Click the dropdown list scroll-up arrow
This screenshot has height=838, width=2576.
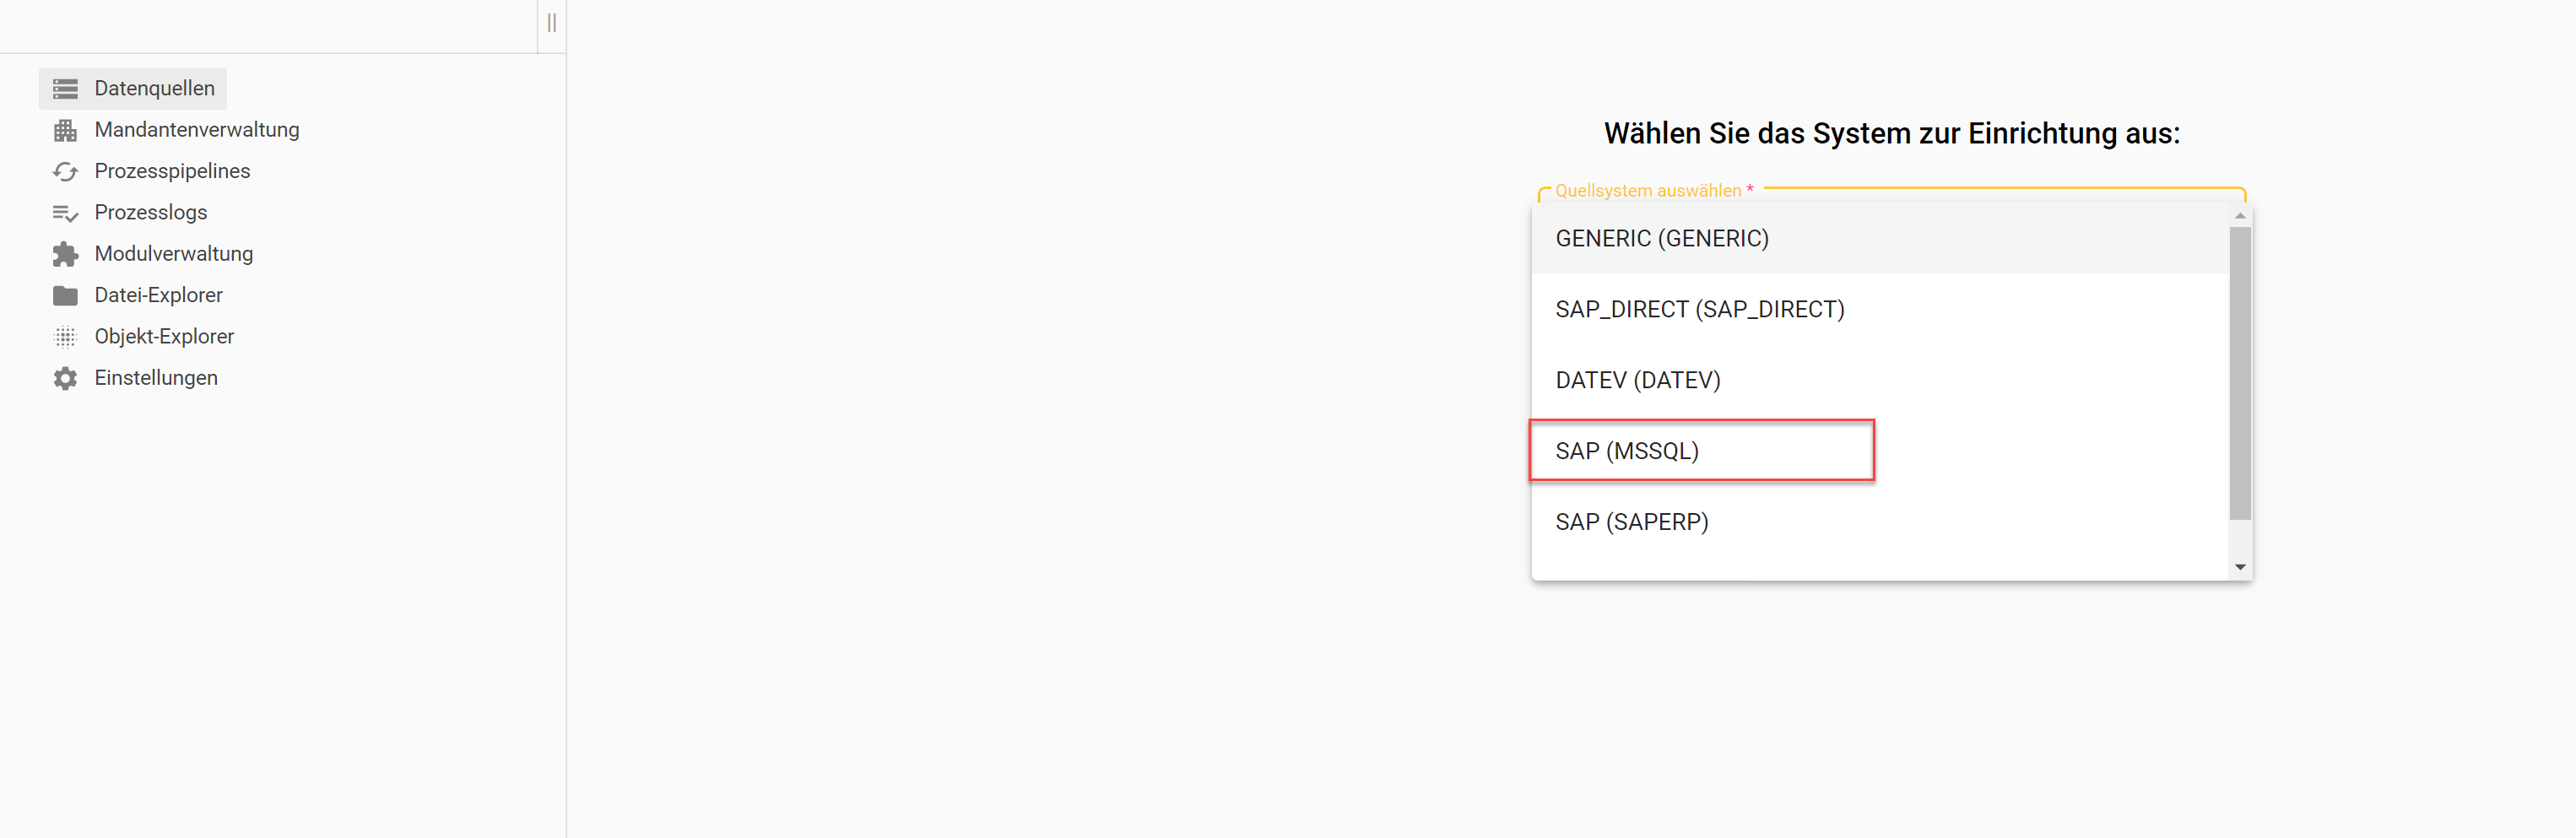pos(2240,216)
